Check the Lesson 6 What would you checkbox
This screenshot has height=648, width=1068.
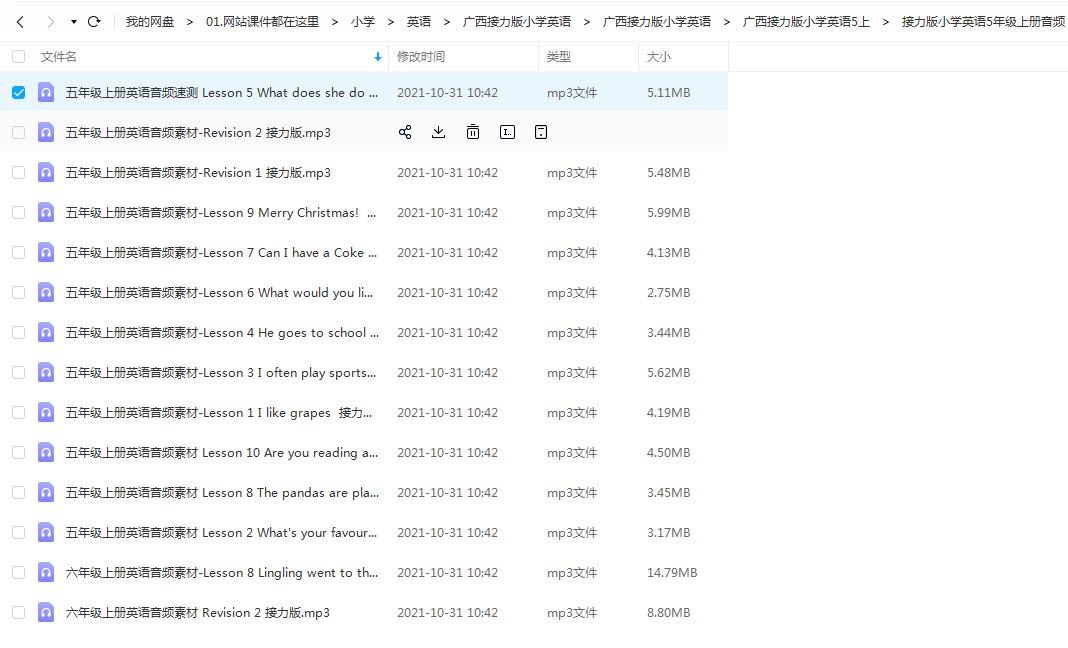click(x=18, y=292)
